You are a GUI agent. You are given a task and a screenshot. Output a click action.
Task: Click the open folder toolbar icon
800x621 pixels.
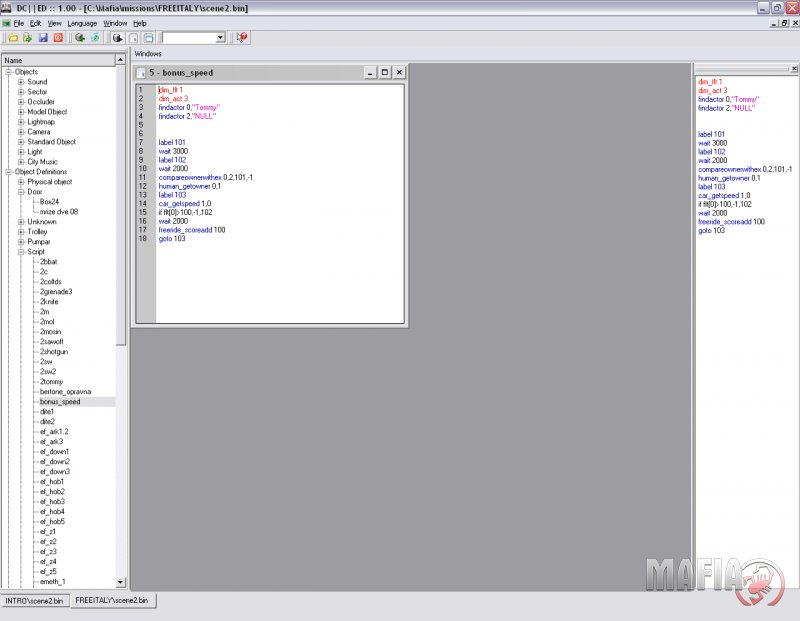click(13, 38)
